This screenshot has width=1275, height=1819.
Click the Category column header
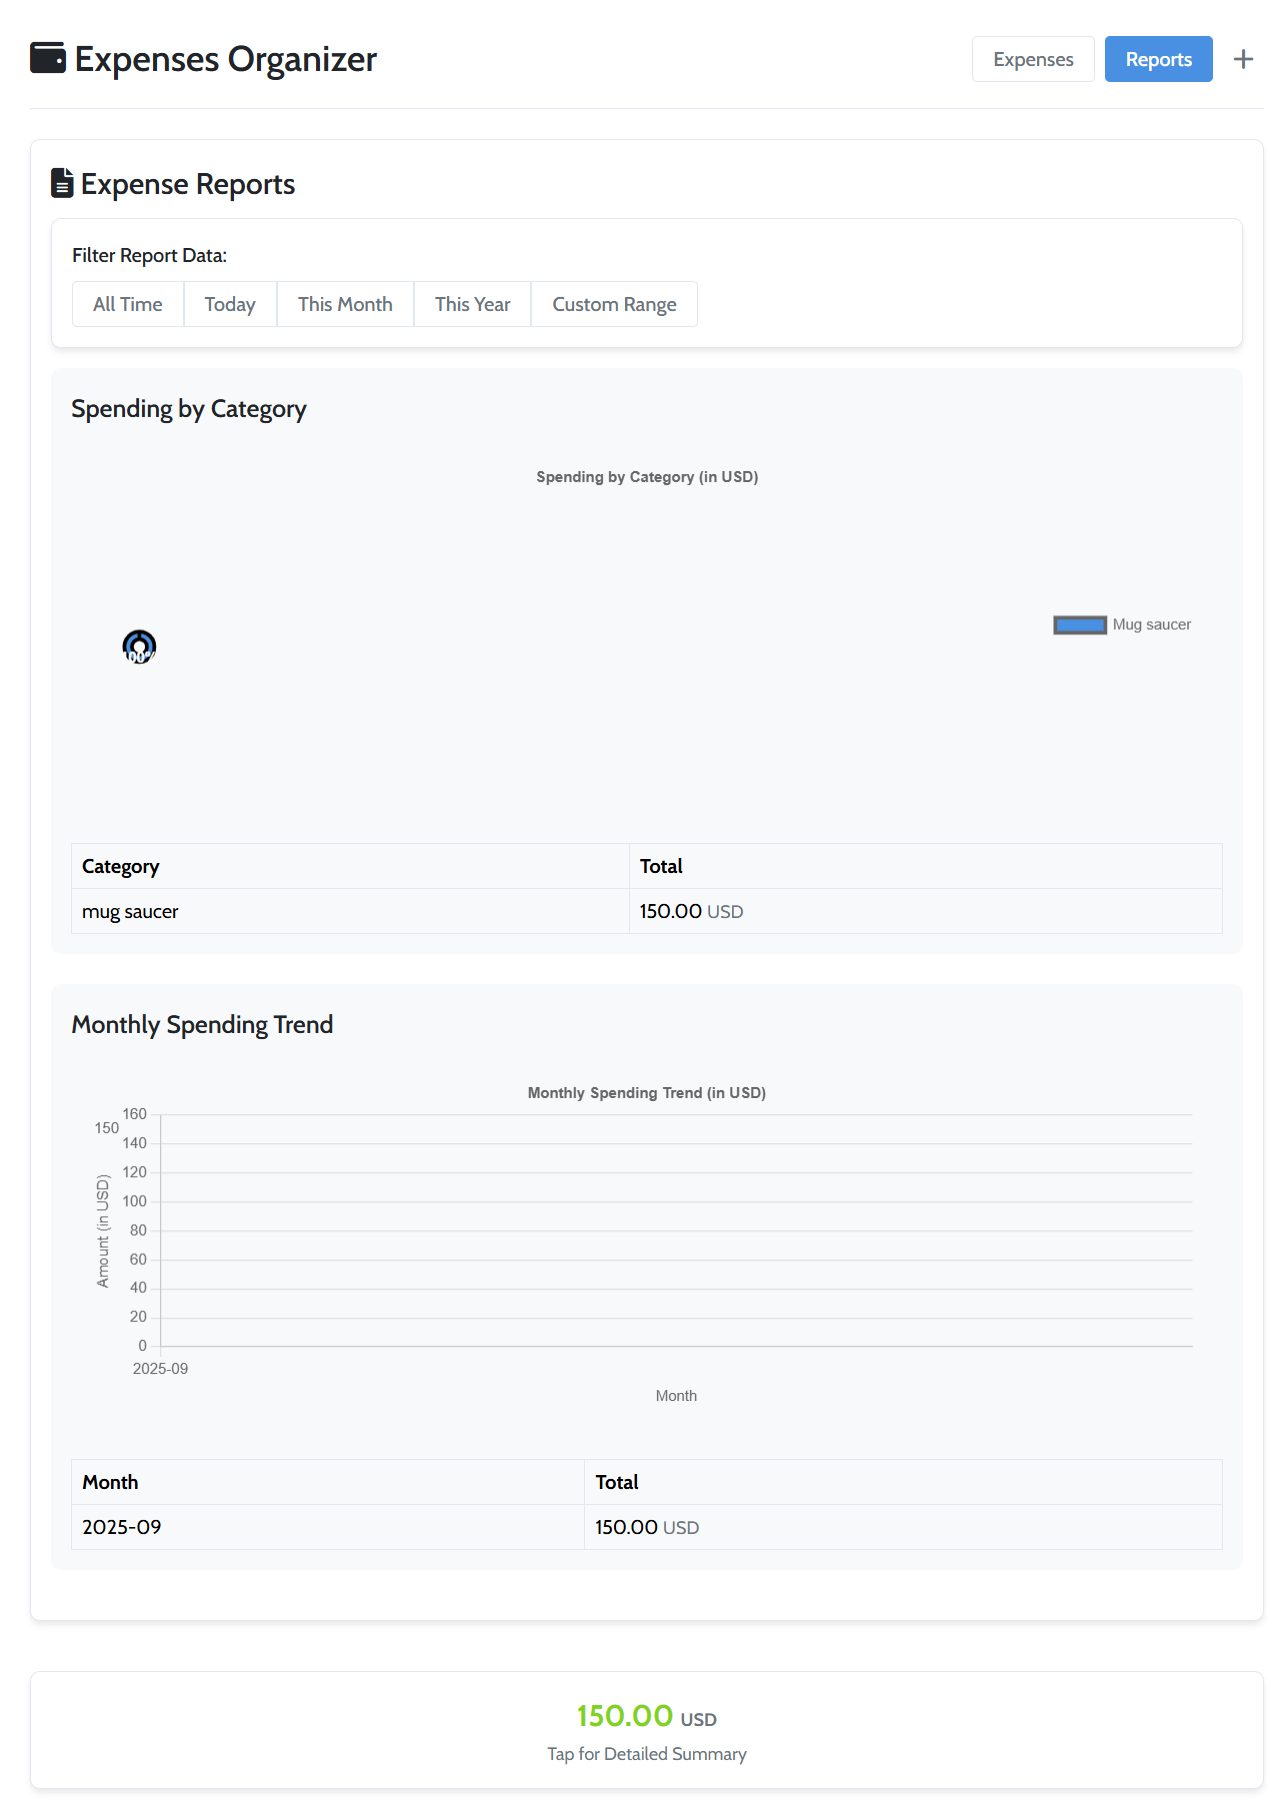coord(120,866)
